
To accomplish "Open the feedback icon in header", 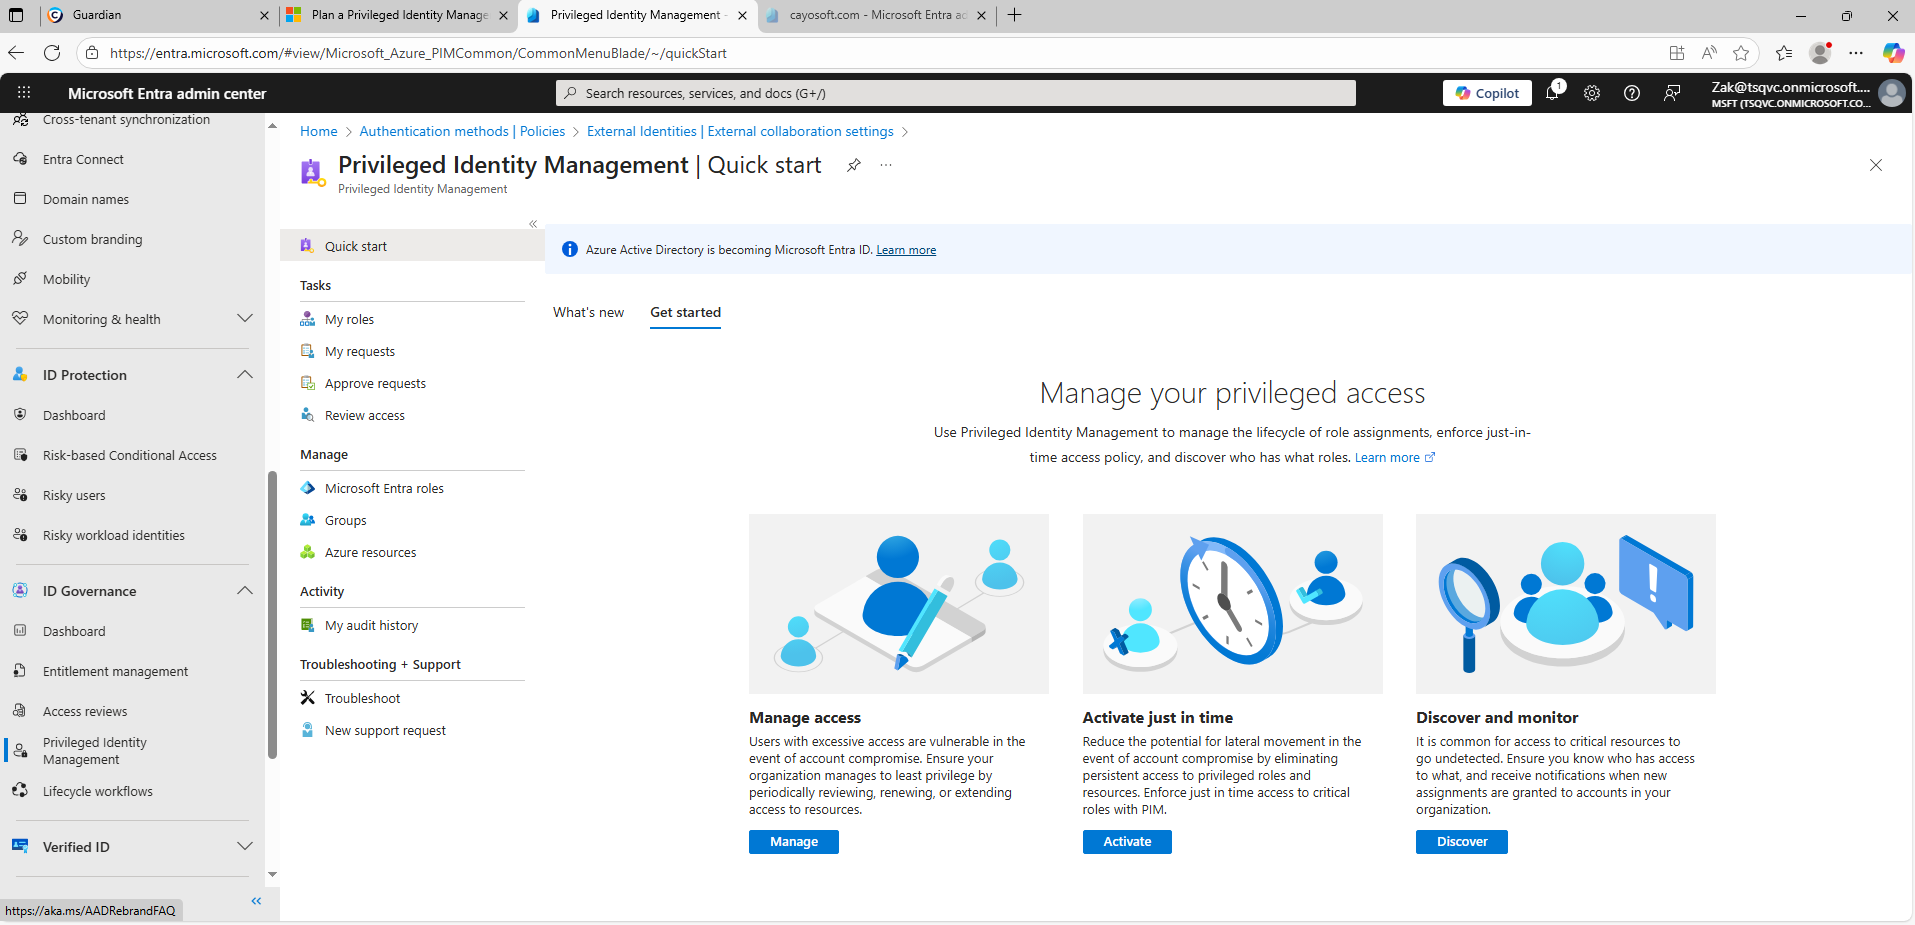I will 1672,93.
